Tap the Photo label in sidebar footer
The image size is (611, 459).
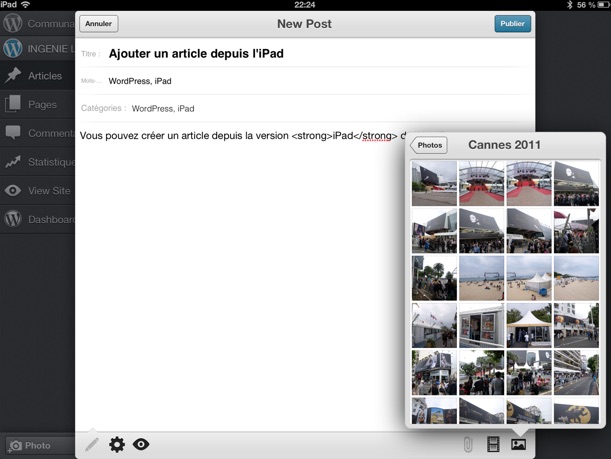[38, 445]
